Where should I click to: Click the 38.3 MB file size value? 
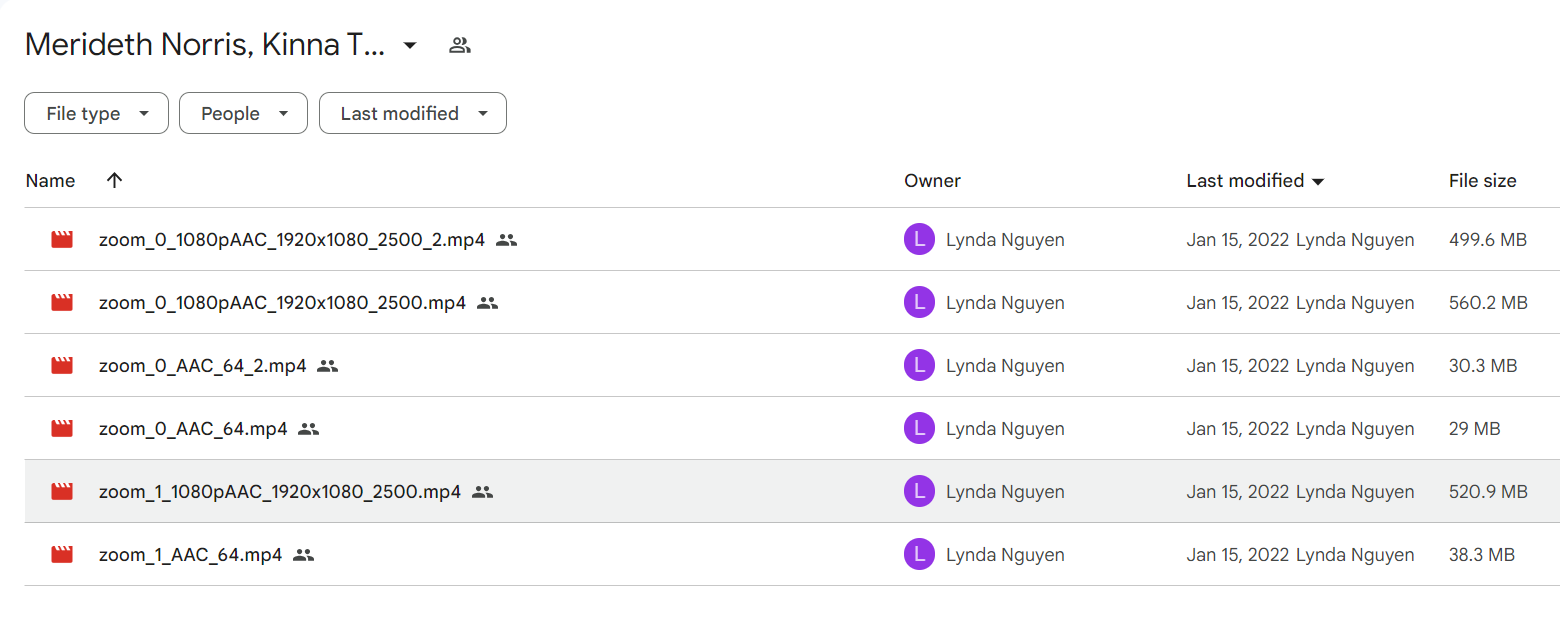(1481, 555)
